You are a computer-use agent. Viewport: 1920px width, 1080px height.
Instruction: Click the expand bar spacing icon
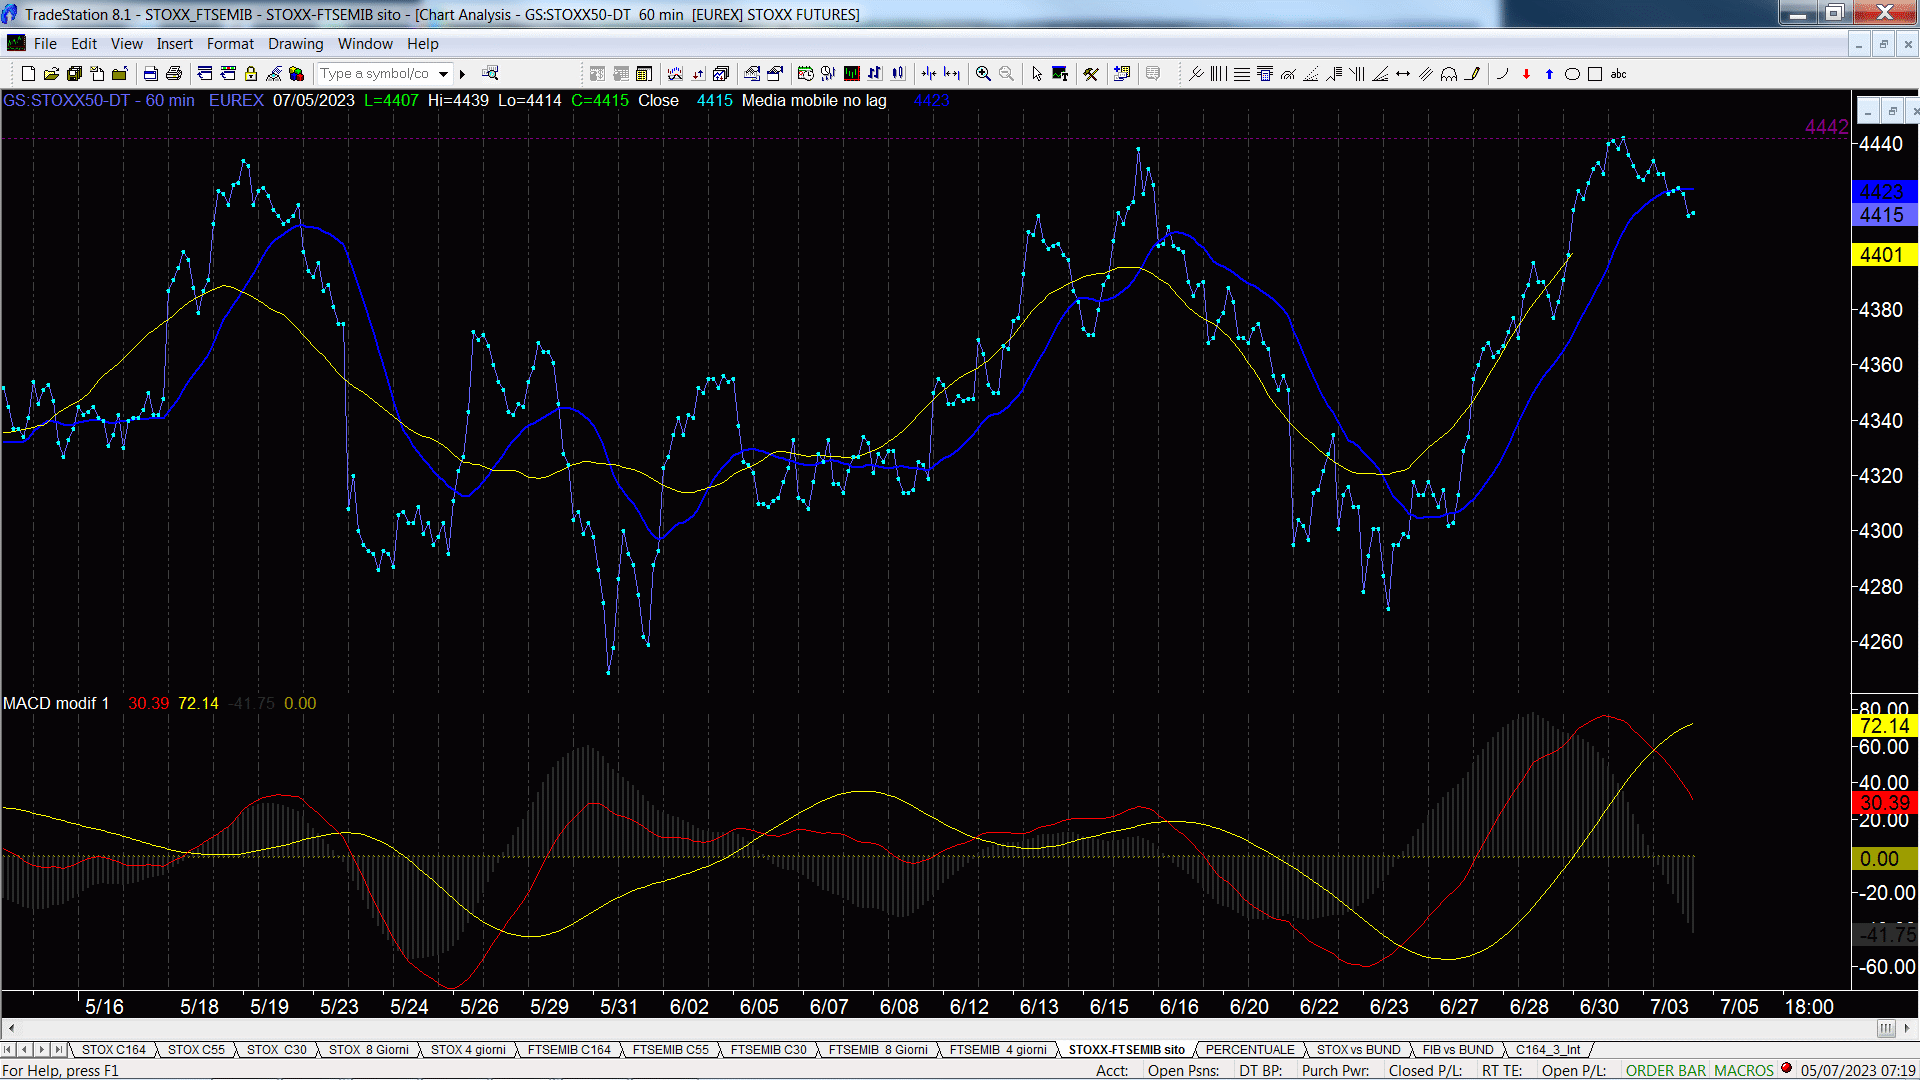tap(952, 73)
